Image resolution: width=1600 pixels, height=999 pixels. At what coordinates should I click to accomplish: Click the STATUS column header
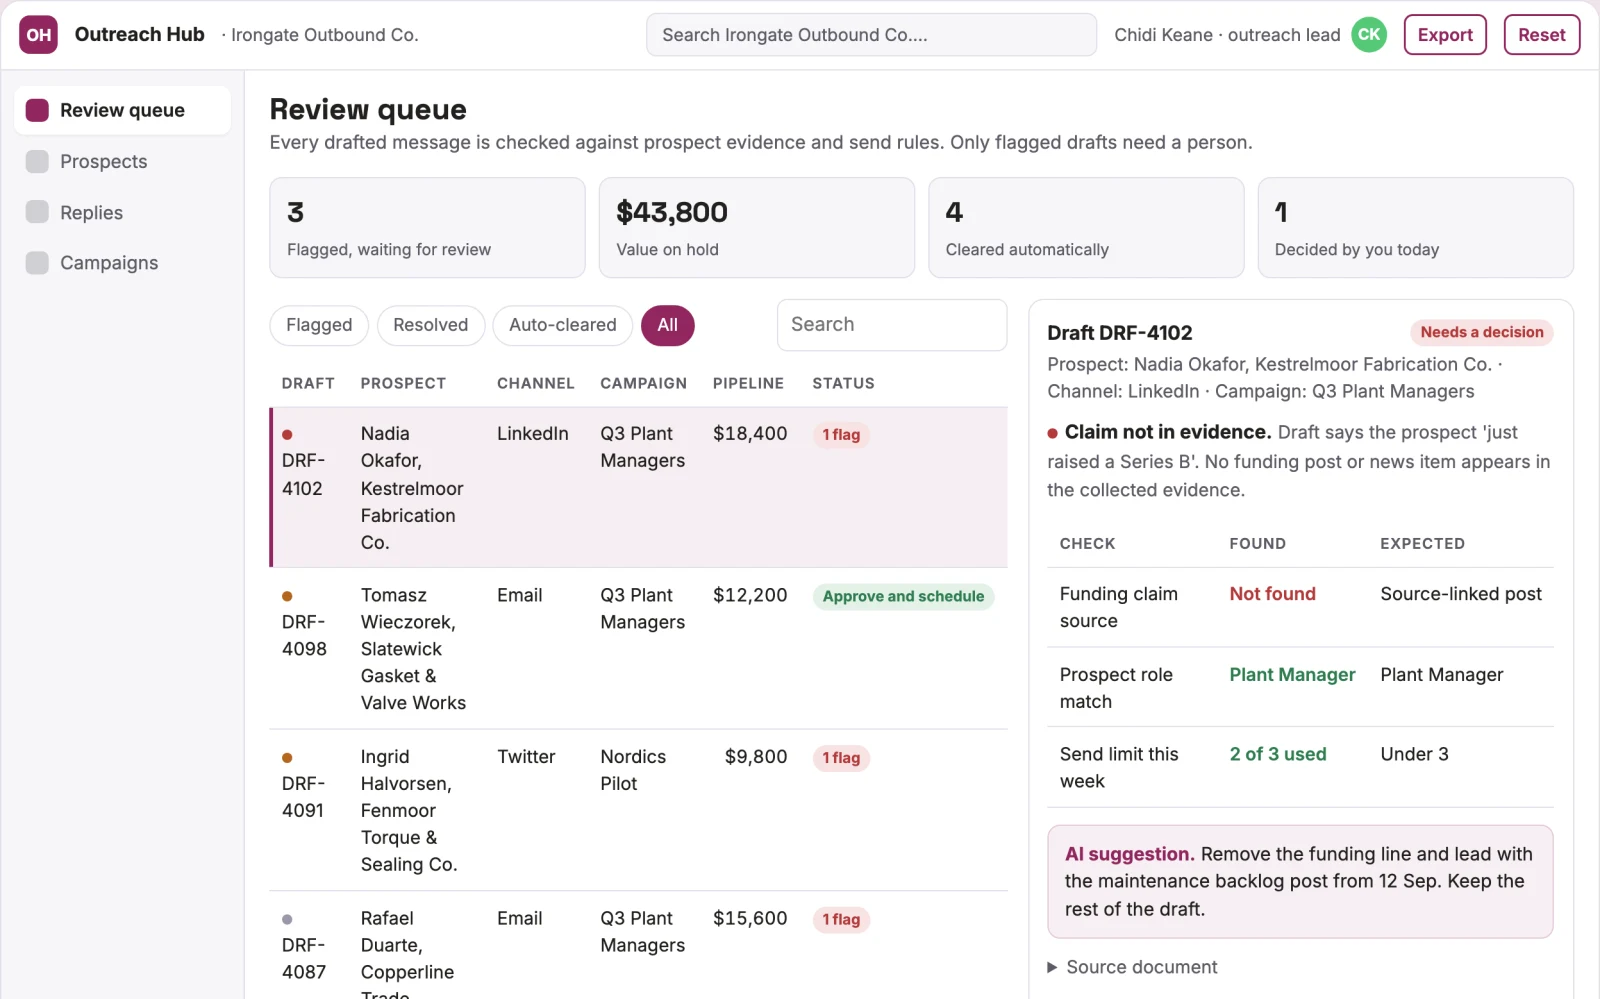click(x=843, y=383)
